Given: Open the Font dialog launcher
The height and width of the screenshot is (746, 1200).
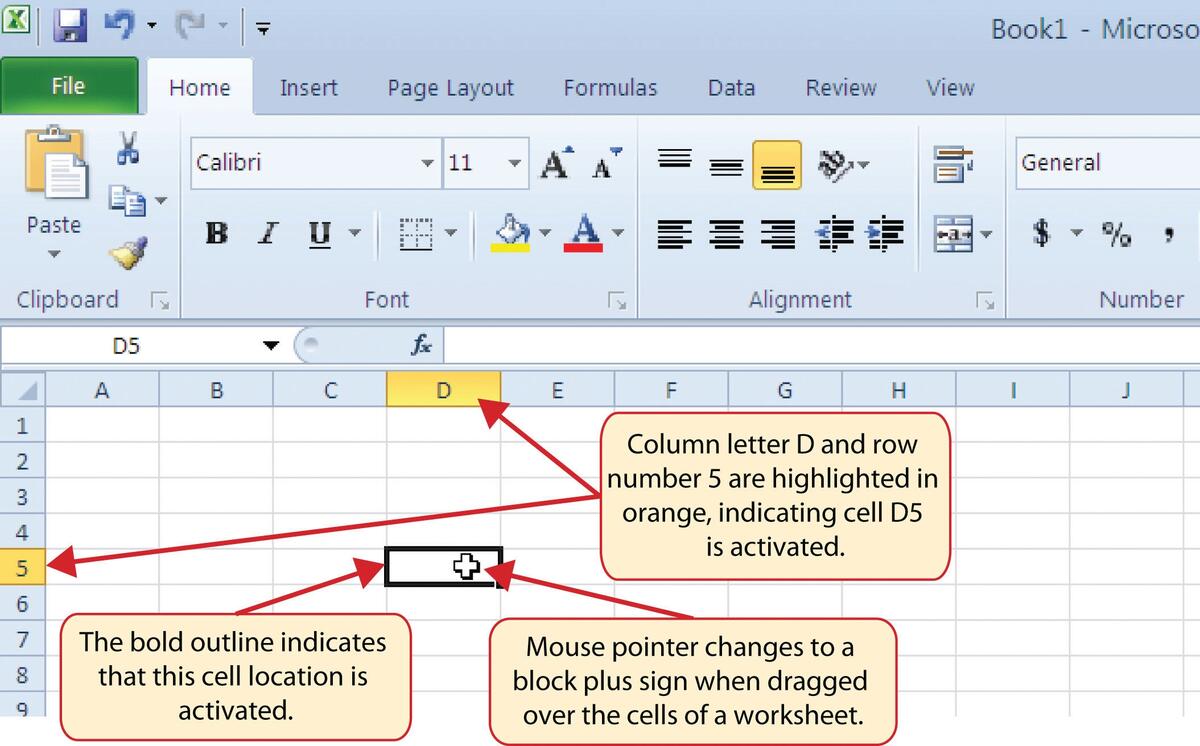Looking at the screenshot, I should (x=616, y=299).
